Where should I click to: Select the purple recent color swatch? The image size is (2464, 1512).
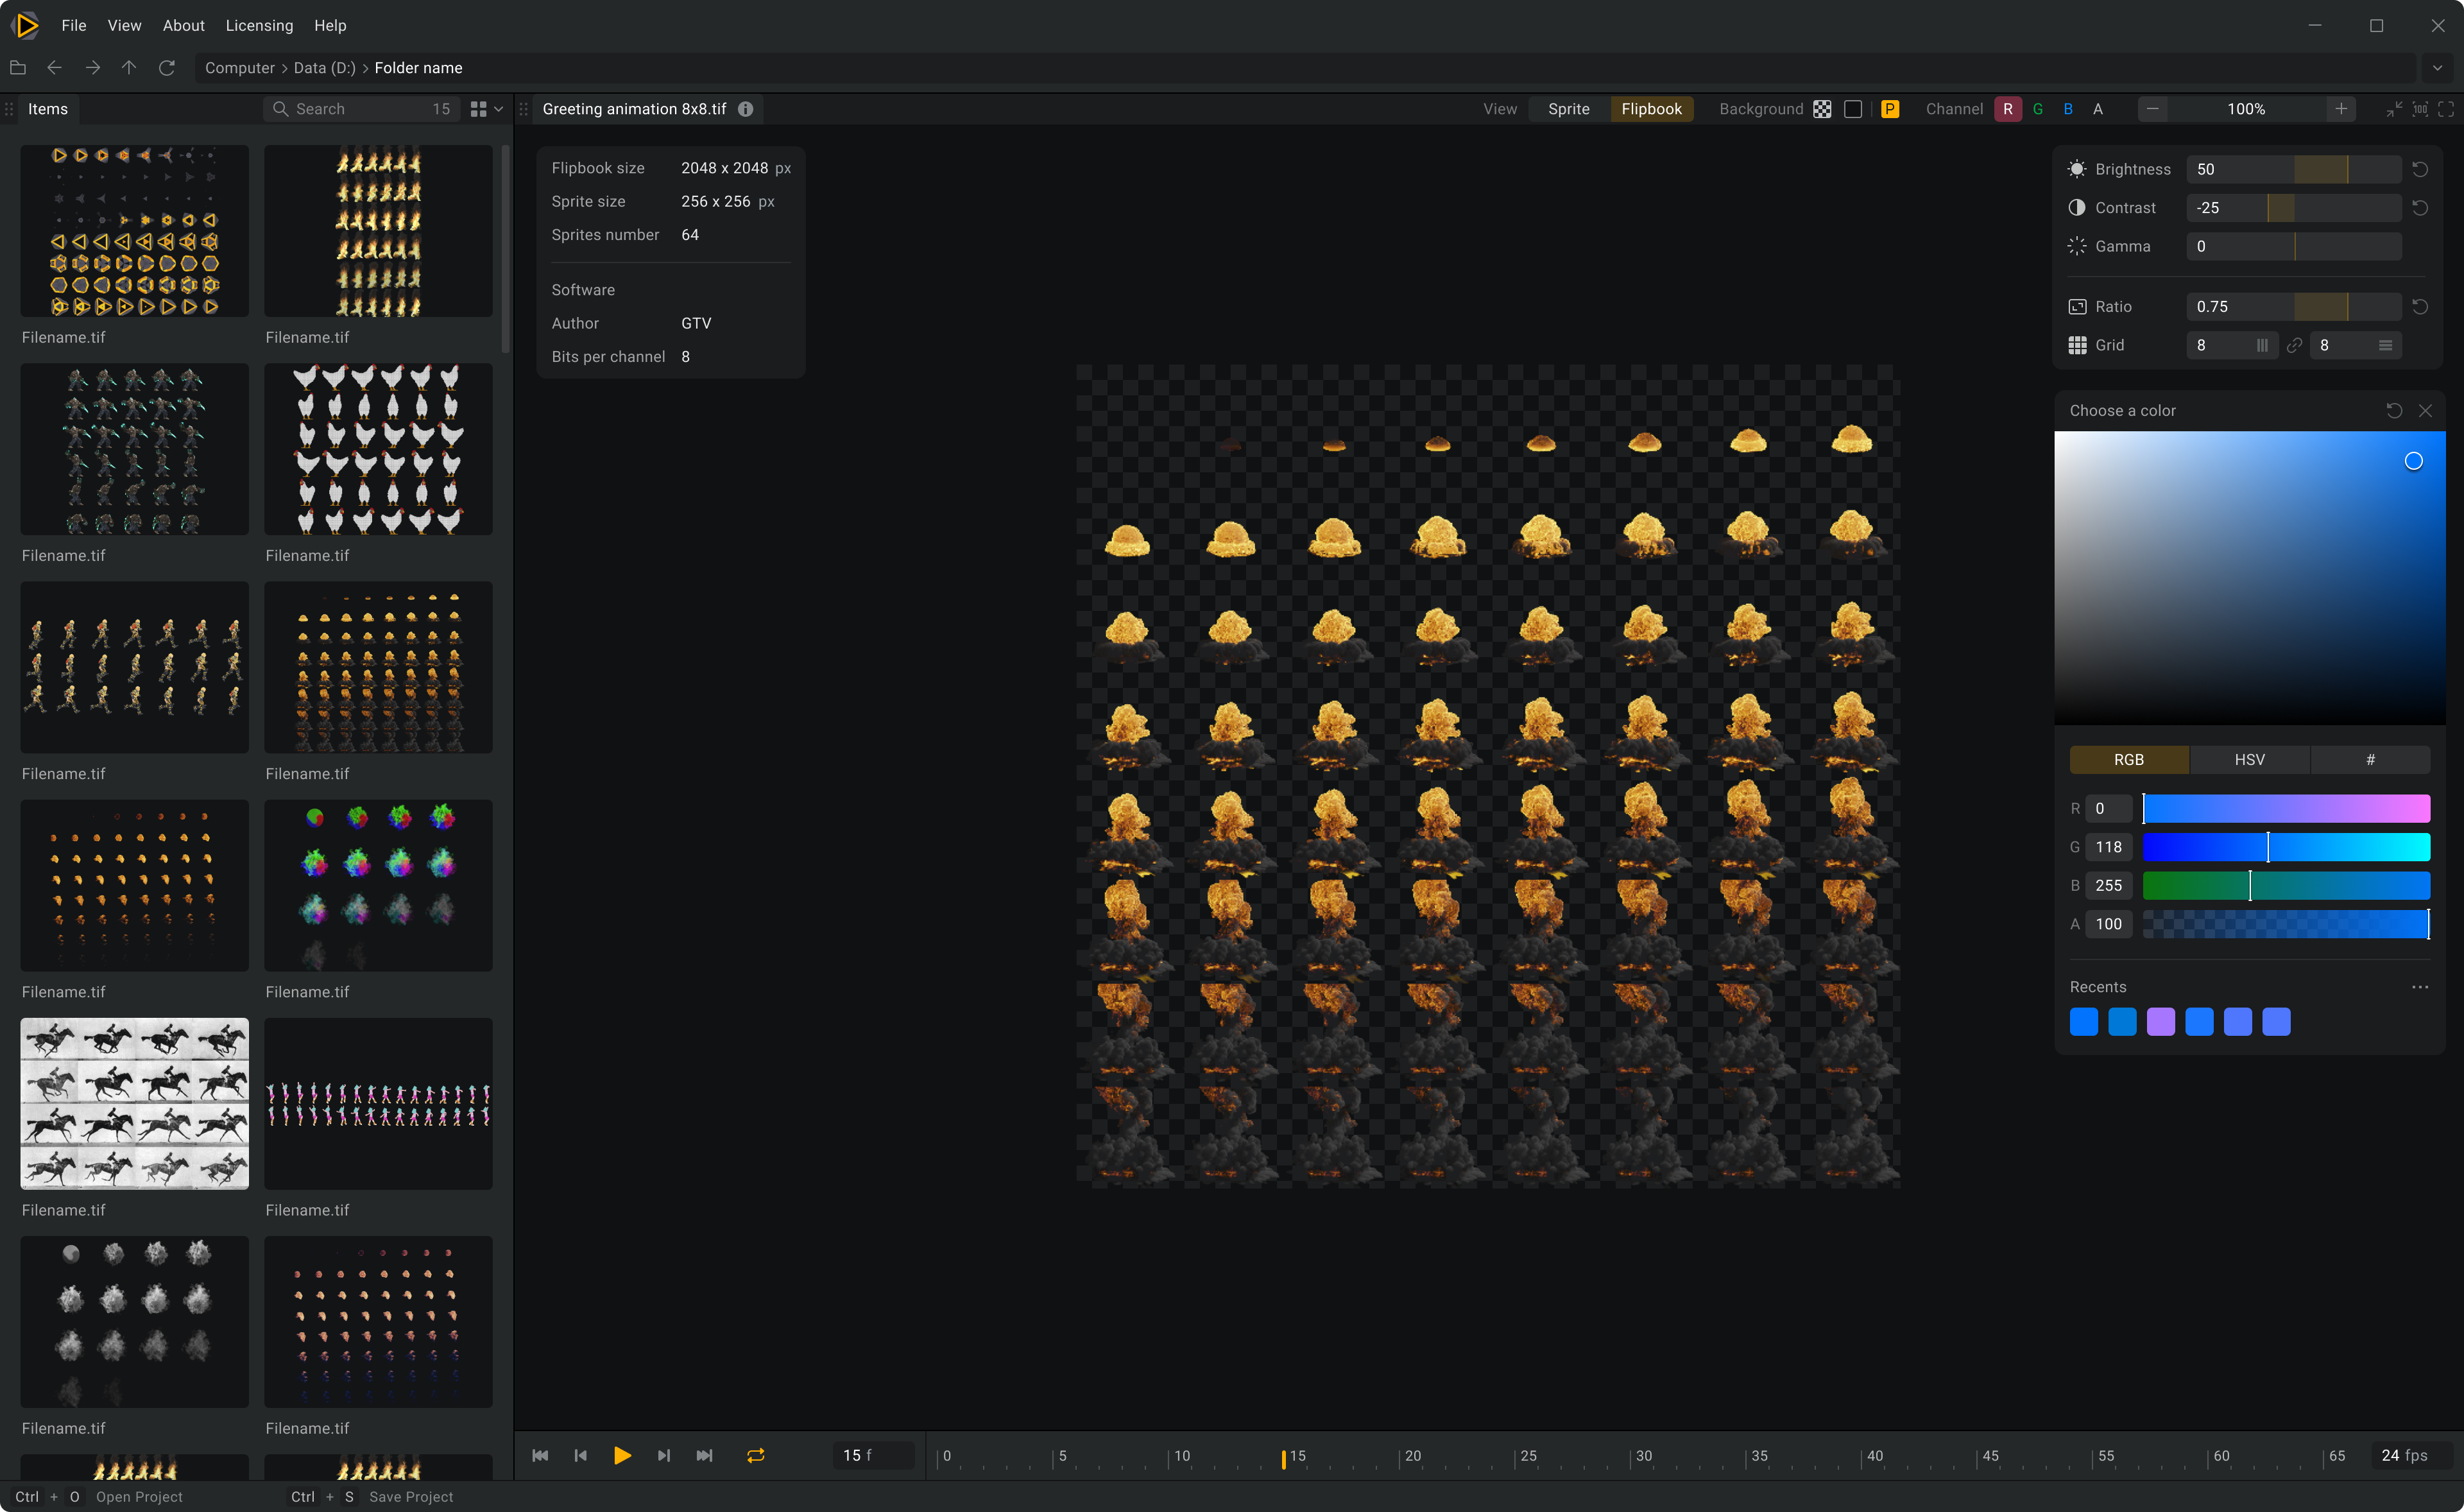click(x=2160, y=1022)
